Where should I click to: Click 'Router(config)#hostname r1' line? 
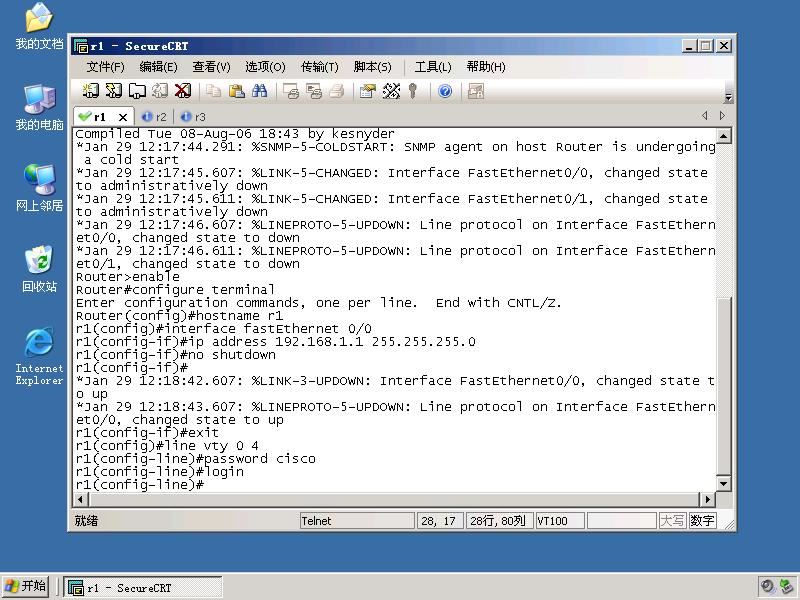click(179, 316)
